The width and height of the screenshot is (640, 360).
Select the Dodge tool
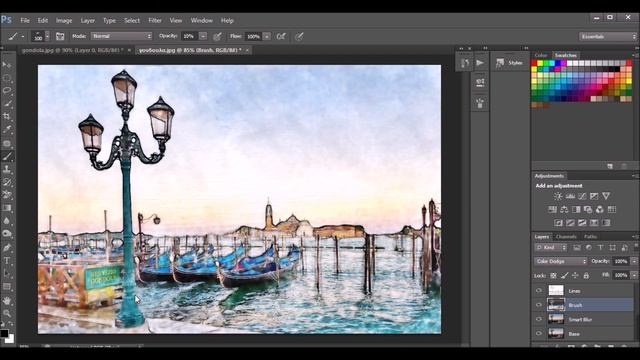(x=7, y=234)
